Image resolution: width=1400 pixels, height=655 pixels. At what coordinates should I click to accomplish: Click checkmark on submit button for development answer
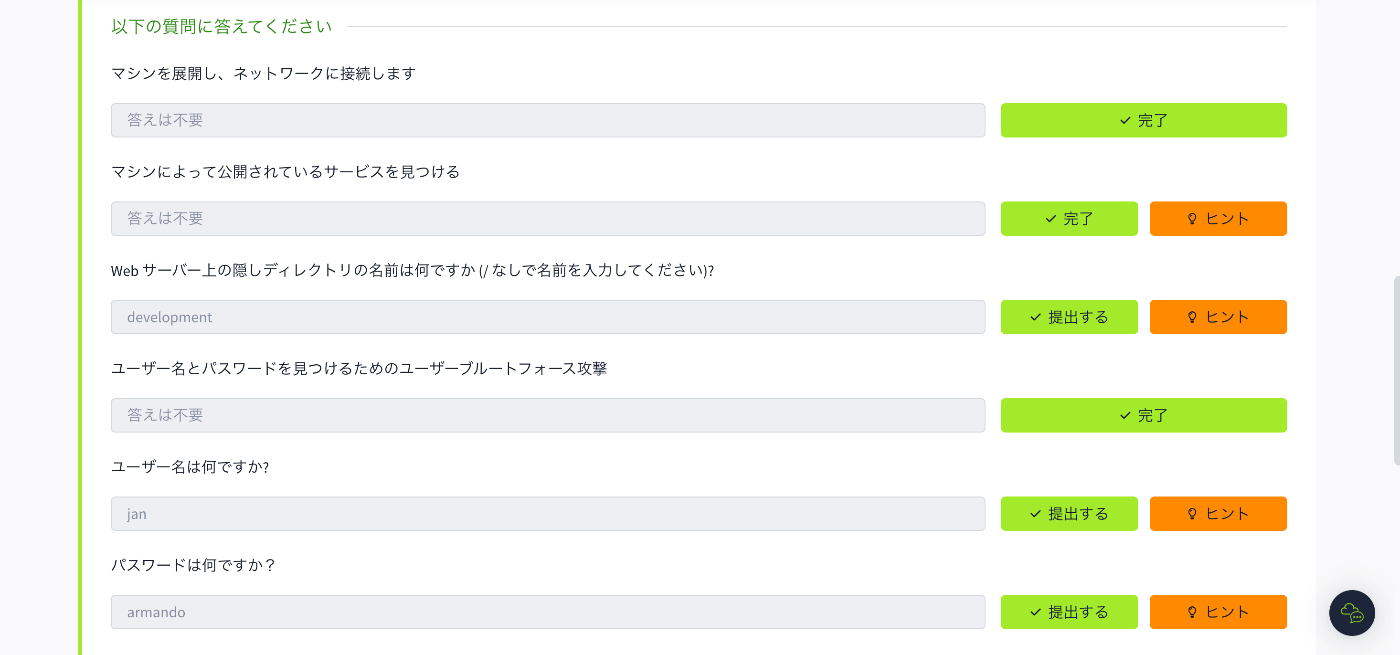point(1036,317)
